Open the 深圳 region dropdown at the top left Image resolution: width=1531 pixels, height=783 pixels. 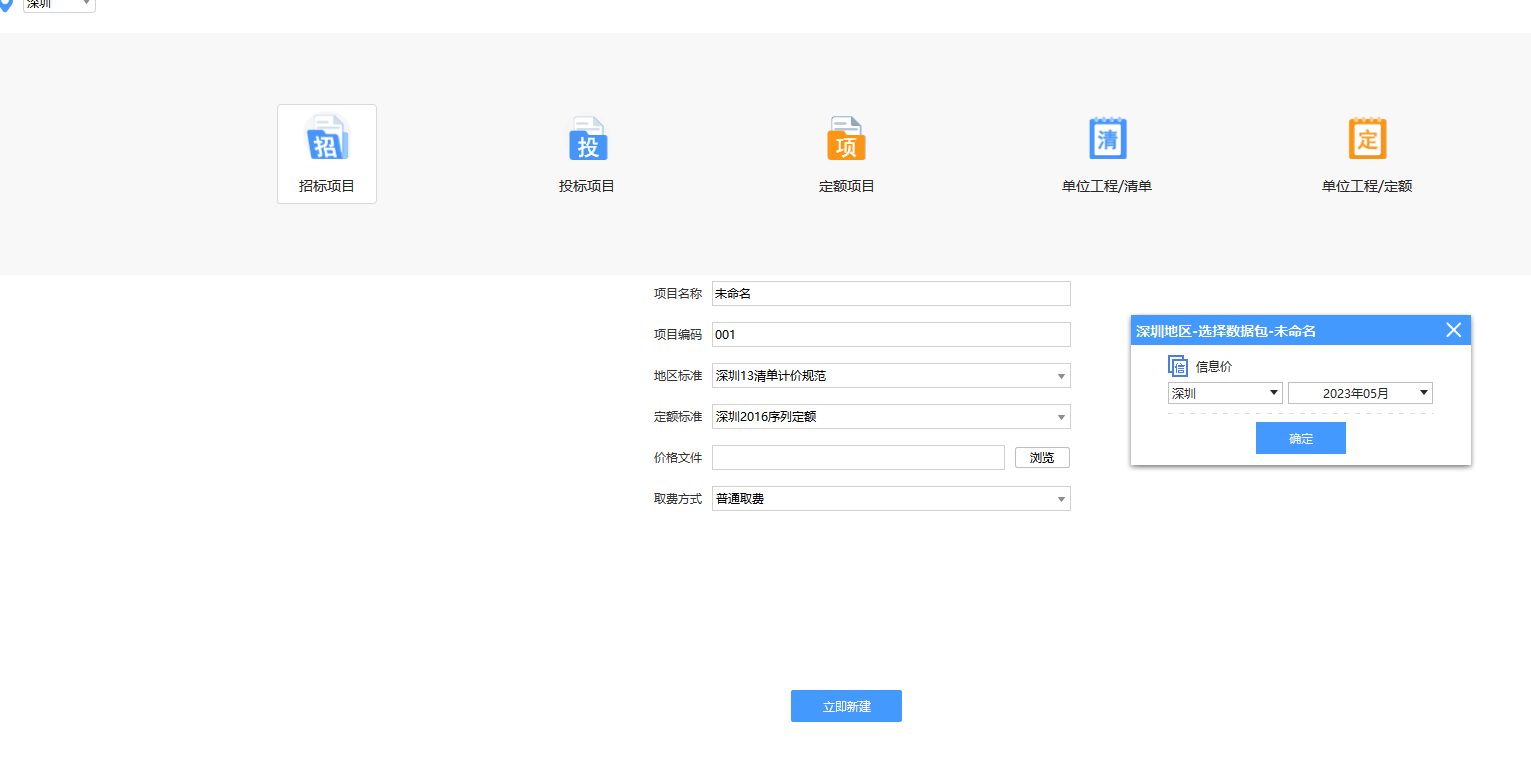point(59,5)
